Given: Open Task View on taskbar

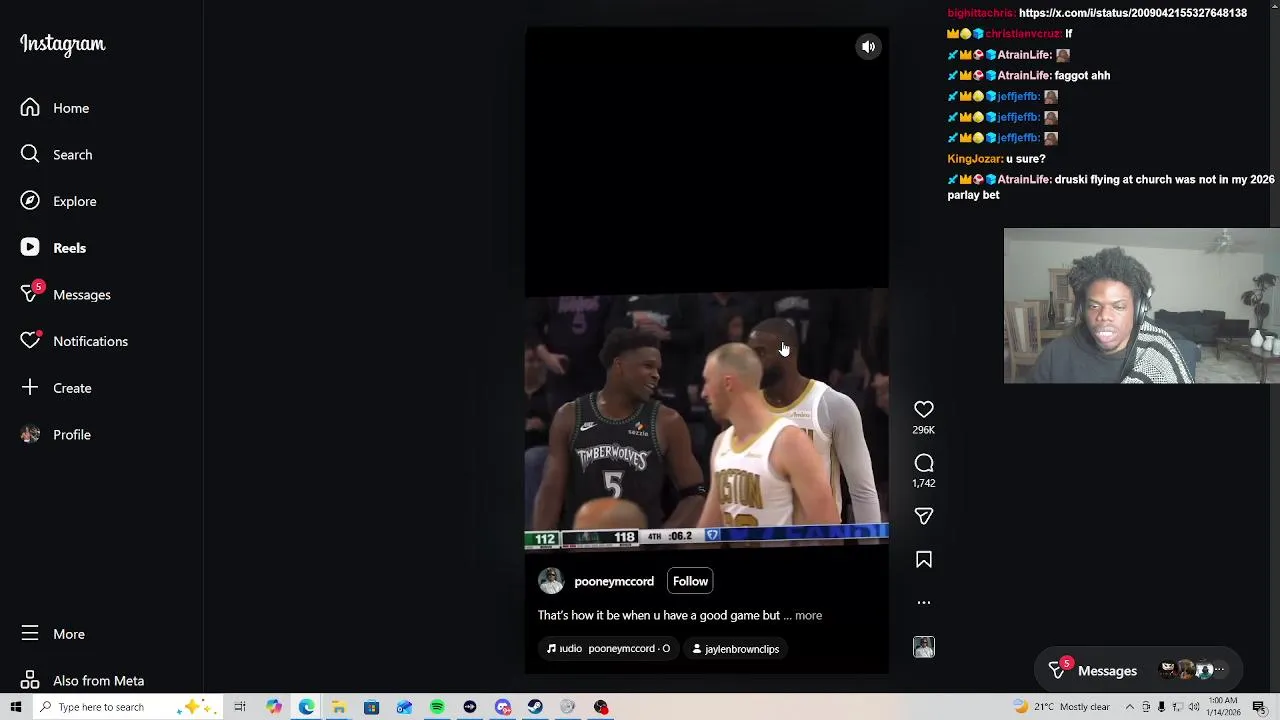Looking at the screenshot, I should [x=240, y=707].
